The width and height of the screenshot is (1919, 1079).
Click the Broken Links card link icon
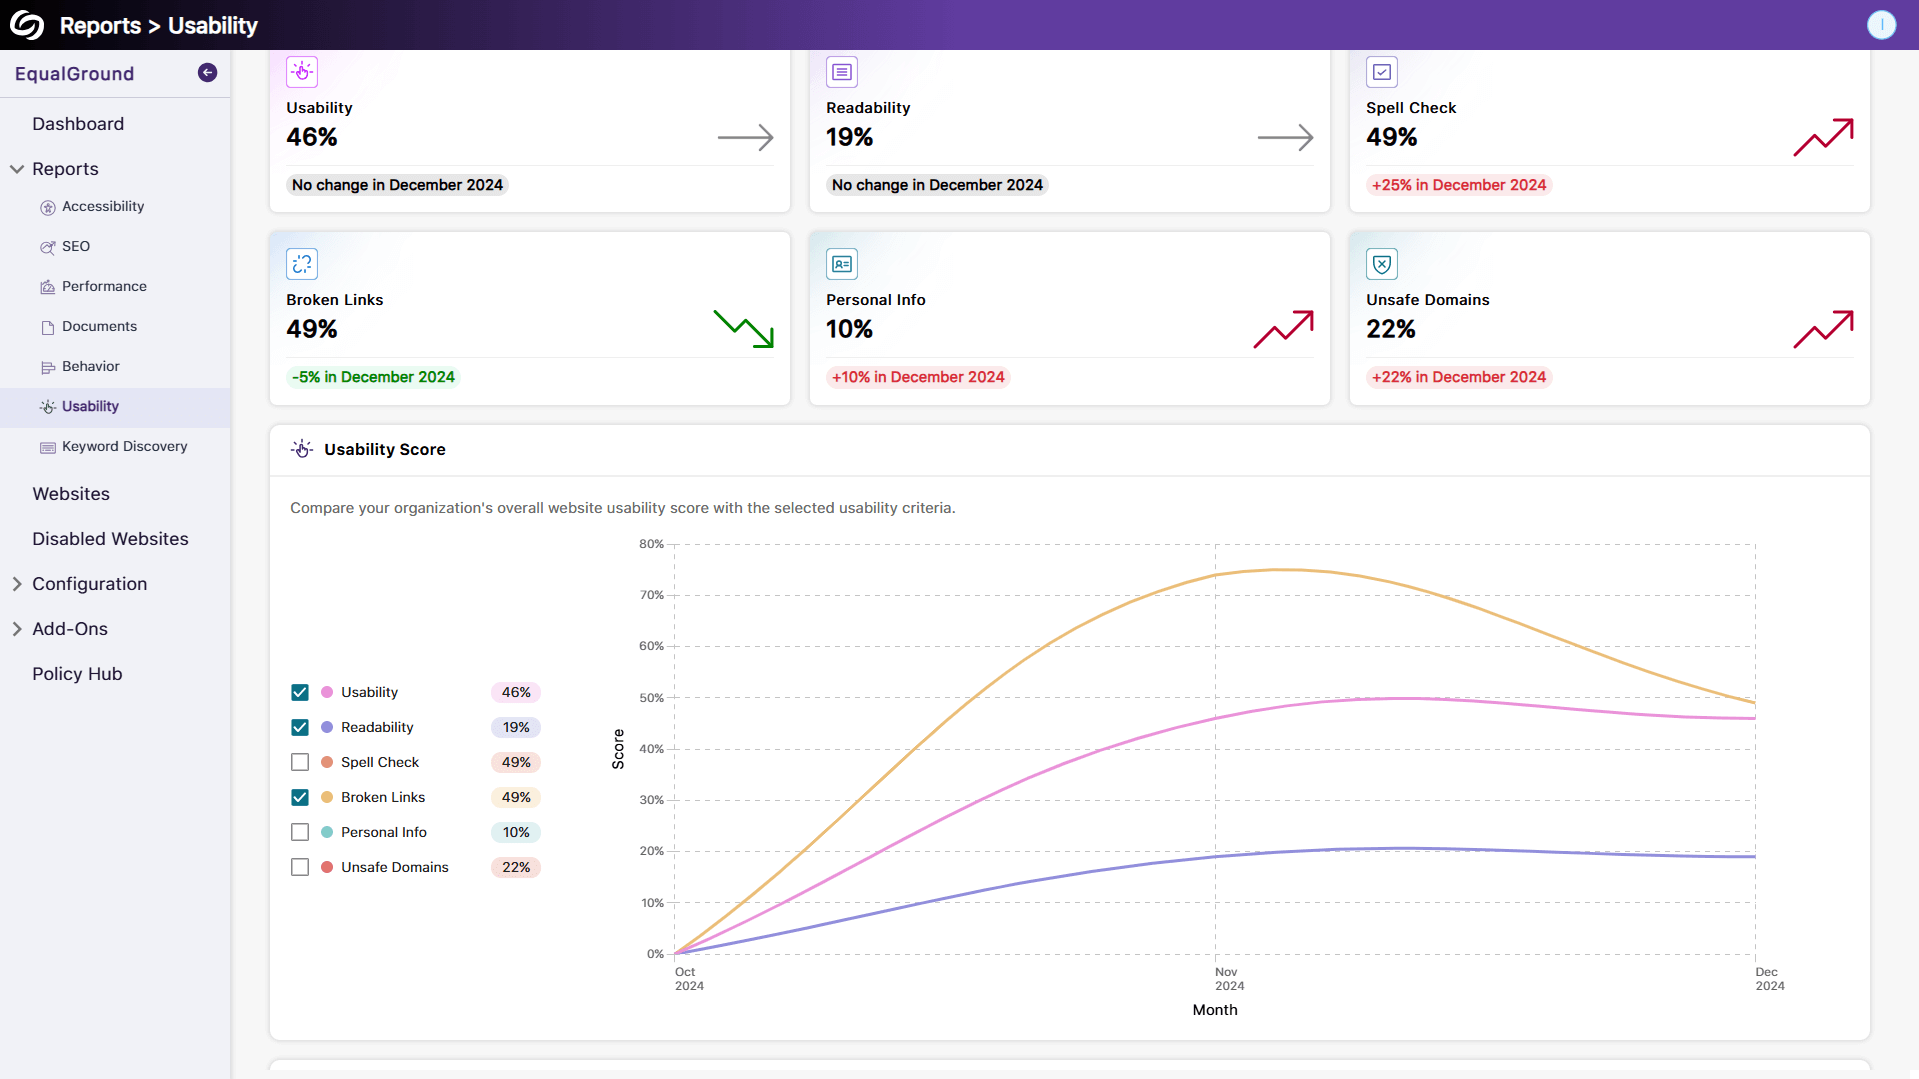pos(302,264)
